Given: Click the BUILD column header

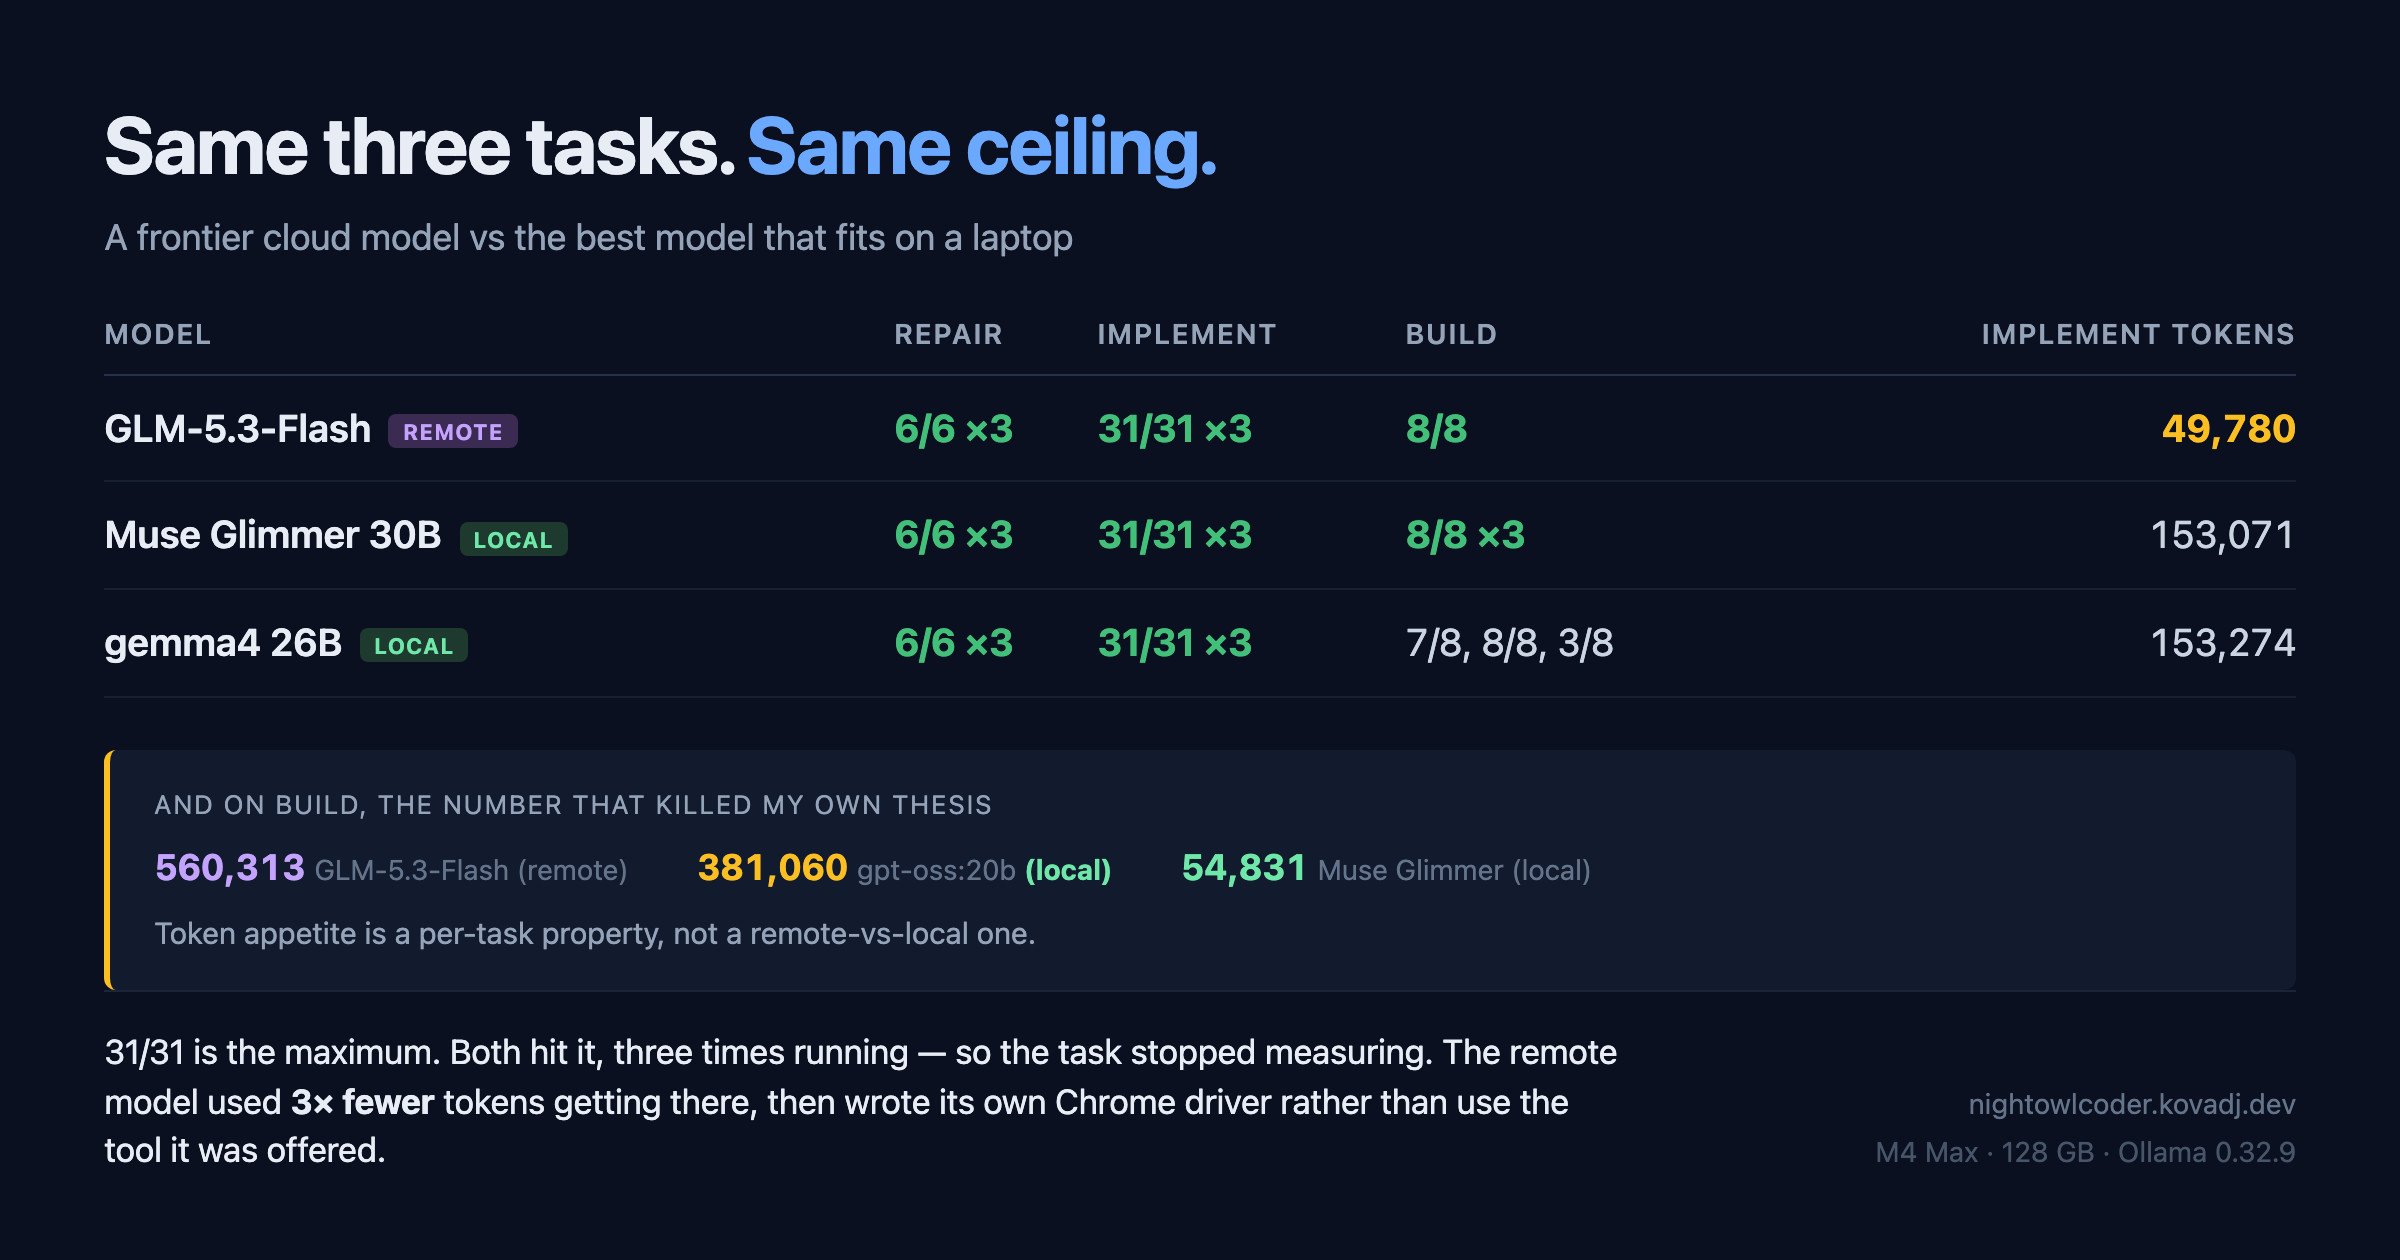Looking at the screenshot, I should coord(1451,334).
